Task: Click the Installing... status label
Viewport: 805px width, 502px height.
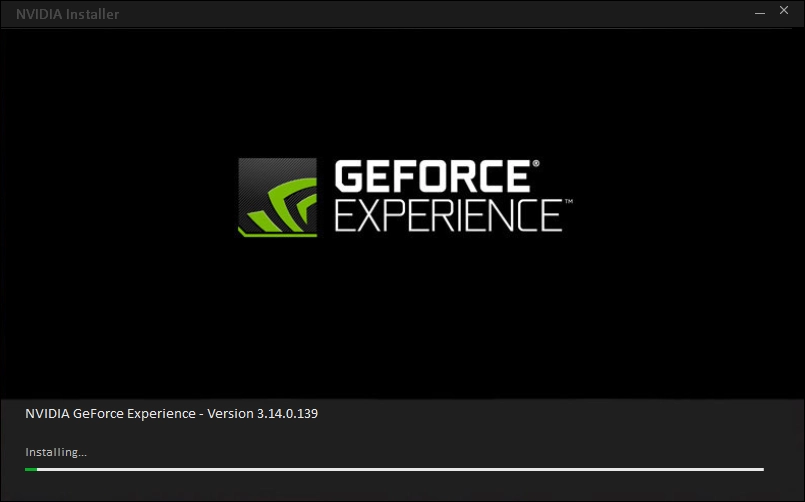Action: click(x=56, y=452)
